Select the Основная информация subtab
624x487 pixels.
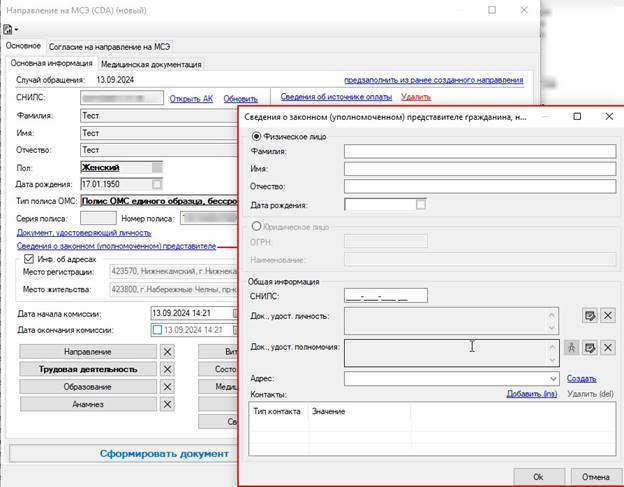tap(51, 63)
